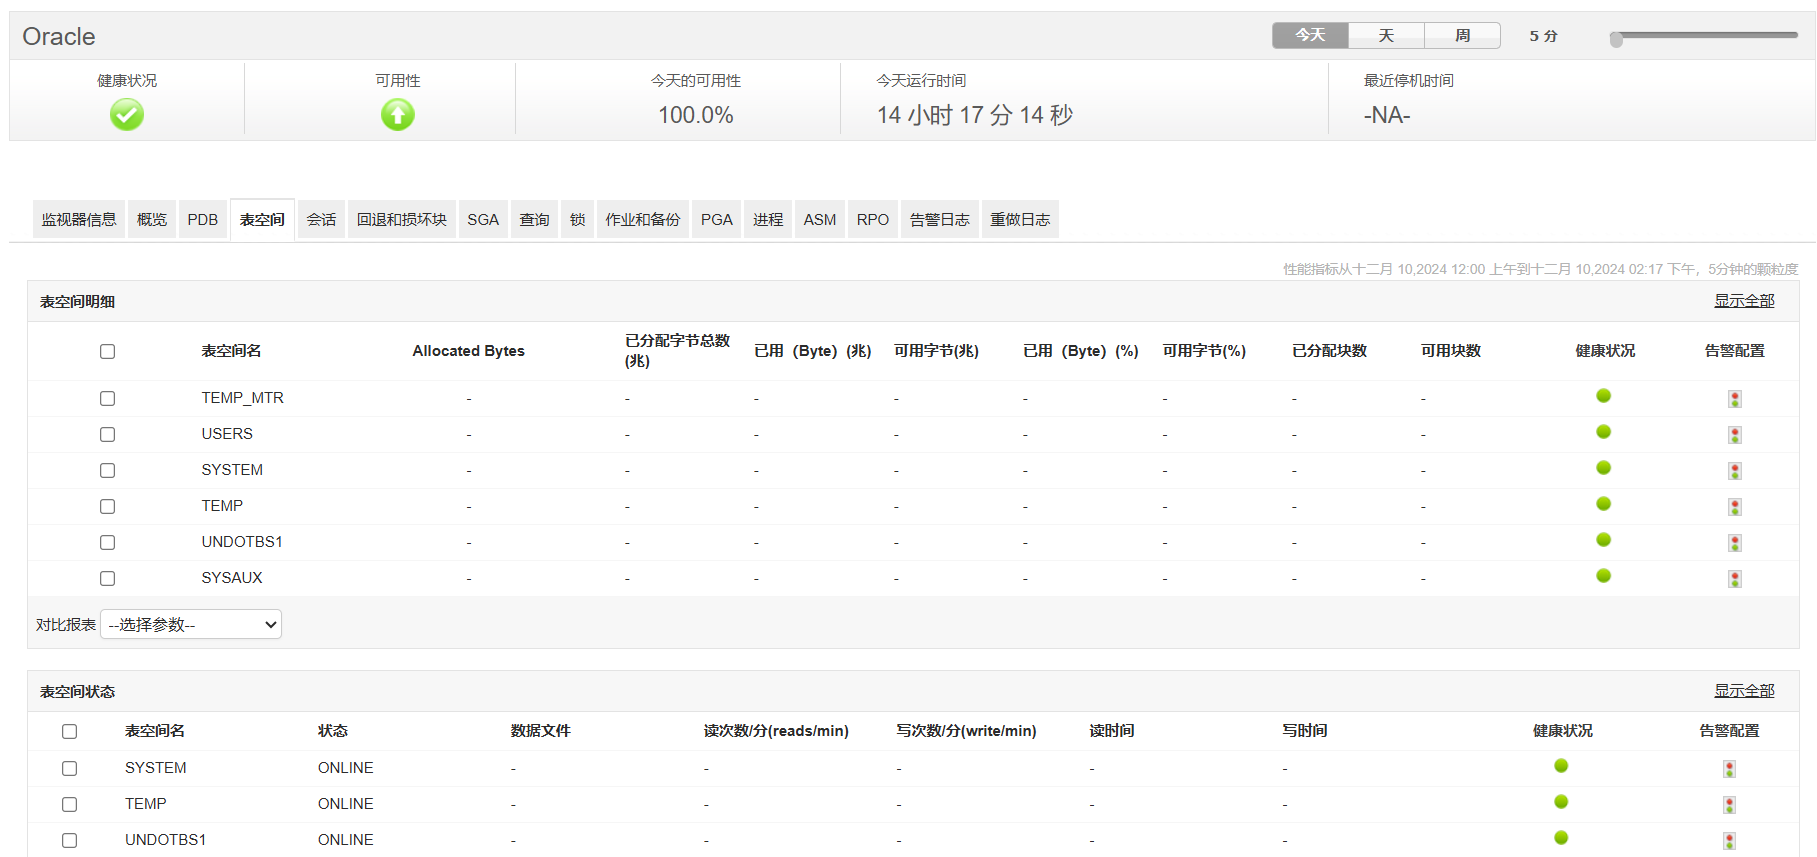
Task: Open the 作业和备份 tab
Action: point(643,219)
